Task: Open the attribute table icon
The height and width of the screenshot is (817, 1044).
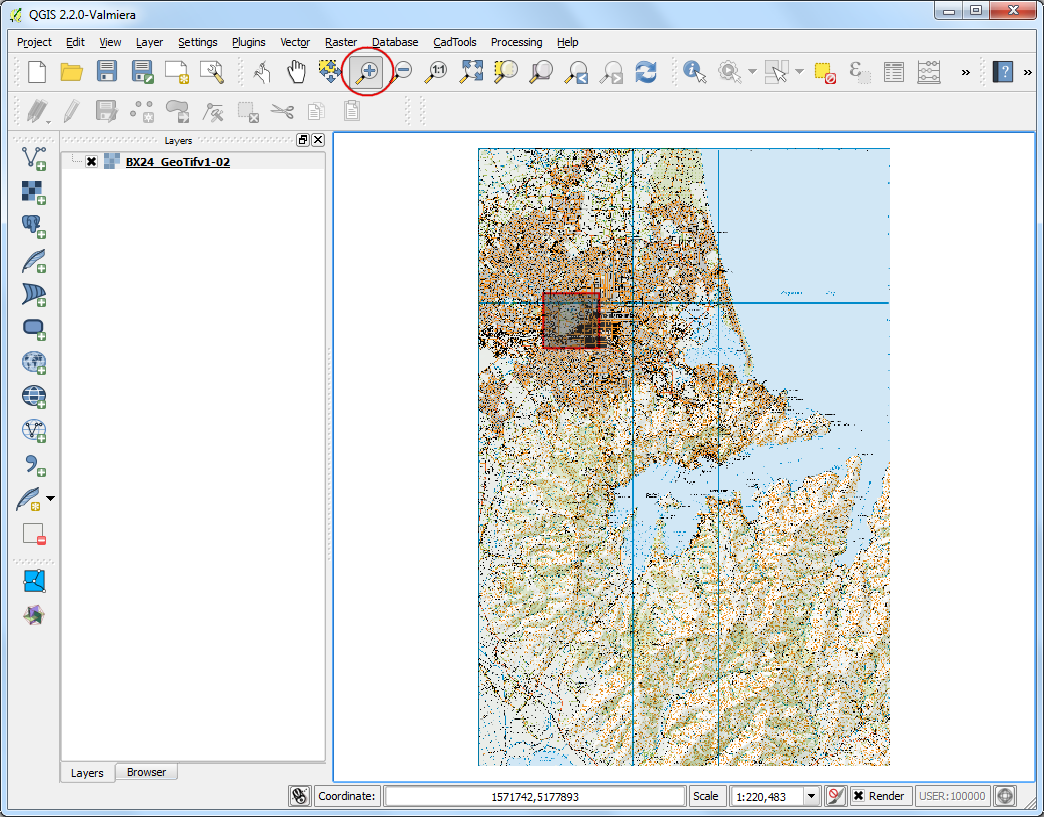Action: [x=893, y=72]
